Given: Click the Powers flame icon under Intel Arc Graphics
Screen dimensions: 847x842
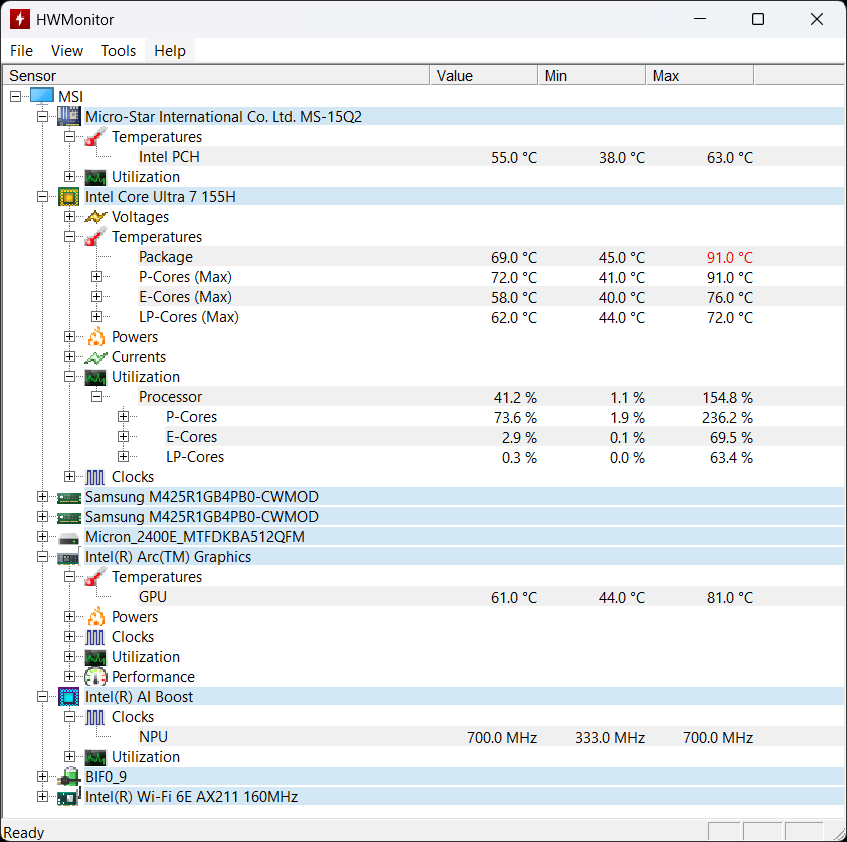Looking at the screenshot, I should click(x=96, y=617).
